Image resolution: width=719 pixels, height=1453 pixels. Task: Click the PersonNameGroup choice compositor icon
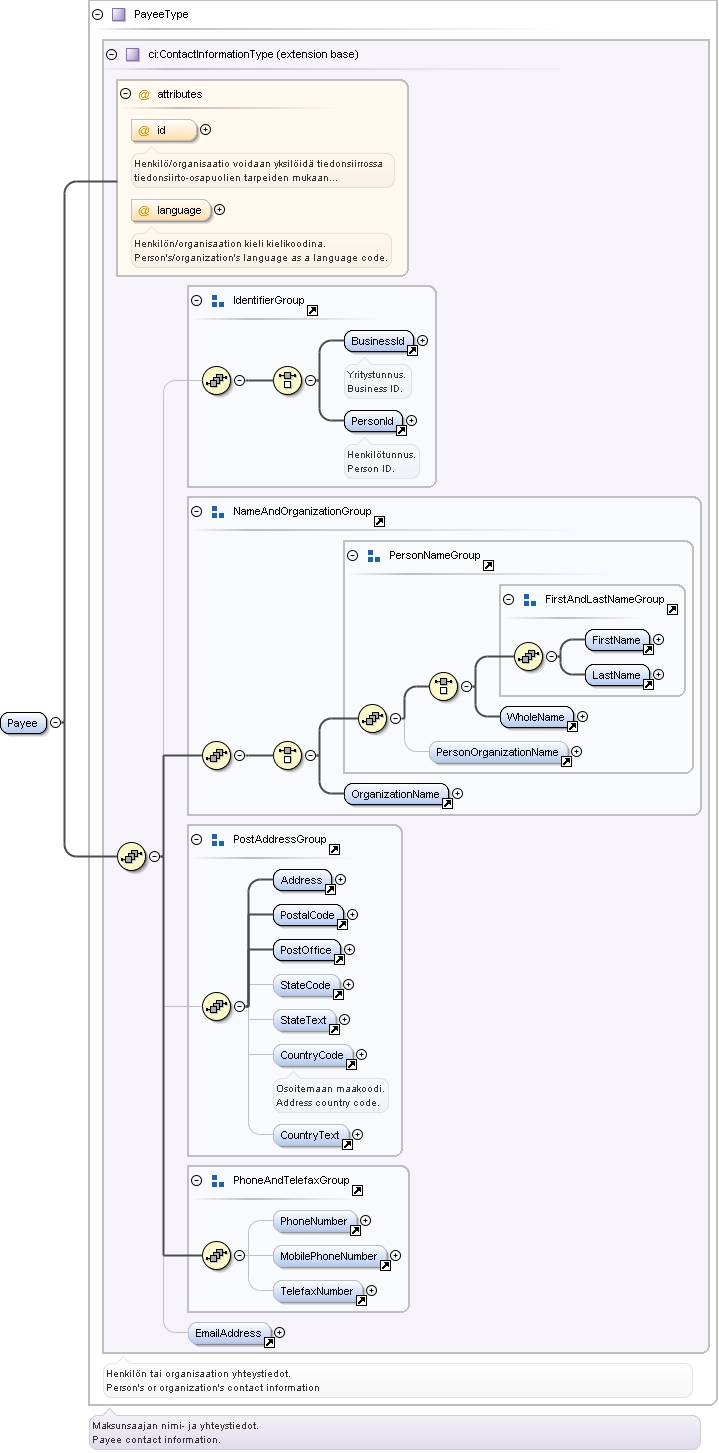(444, 686)
